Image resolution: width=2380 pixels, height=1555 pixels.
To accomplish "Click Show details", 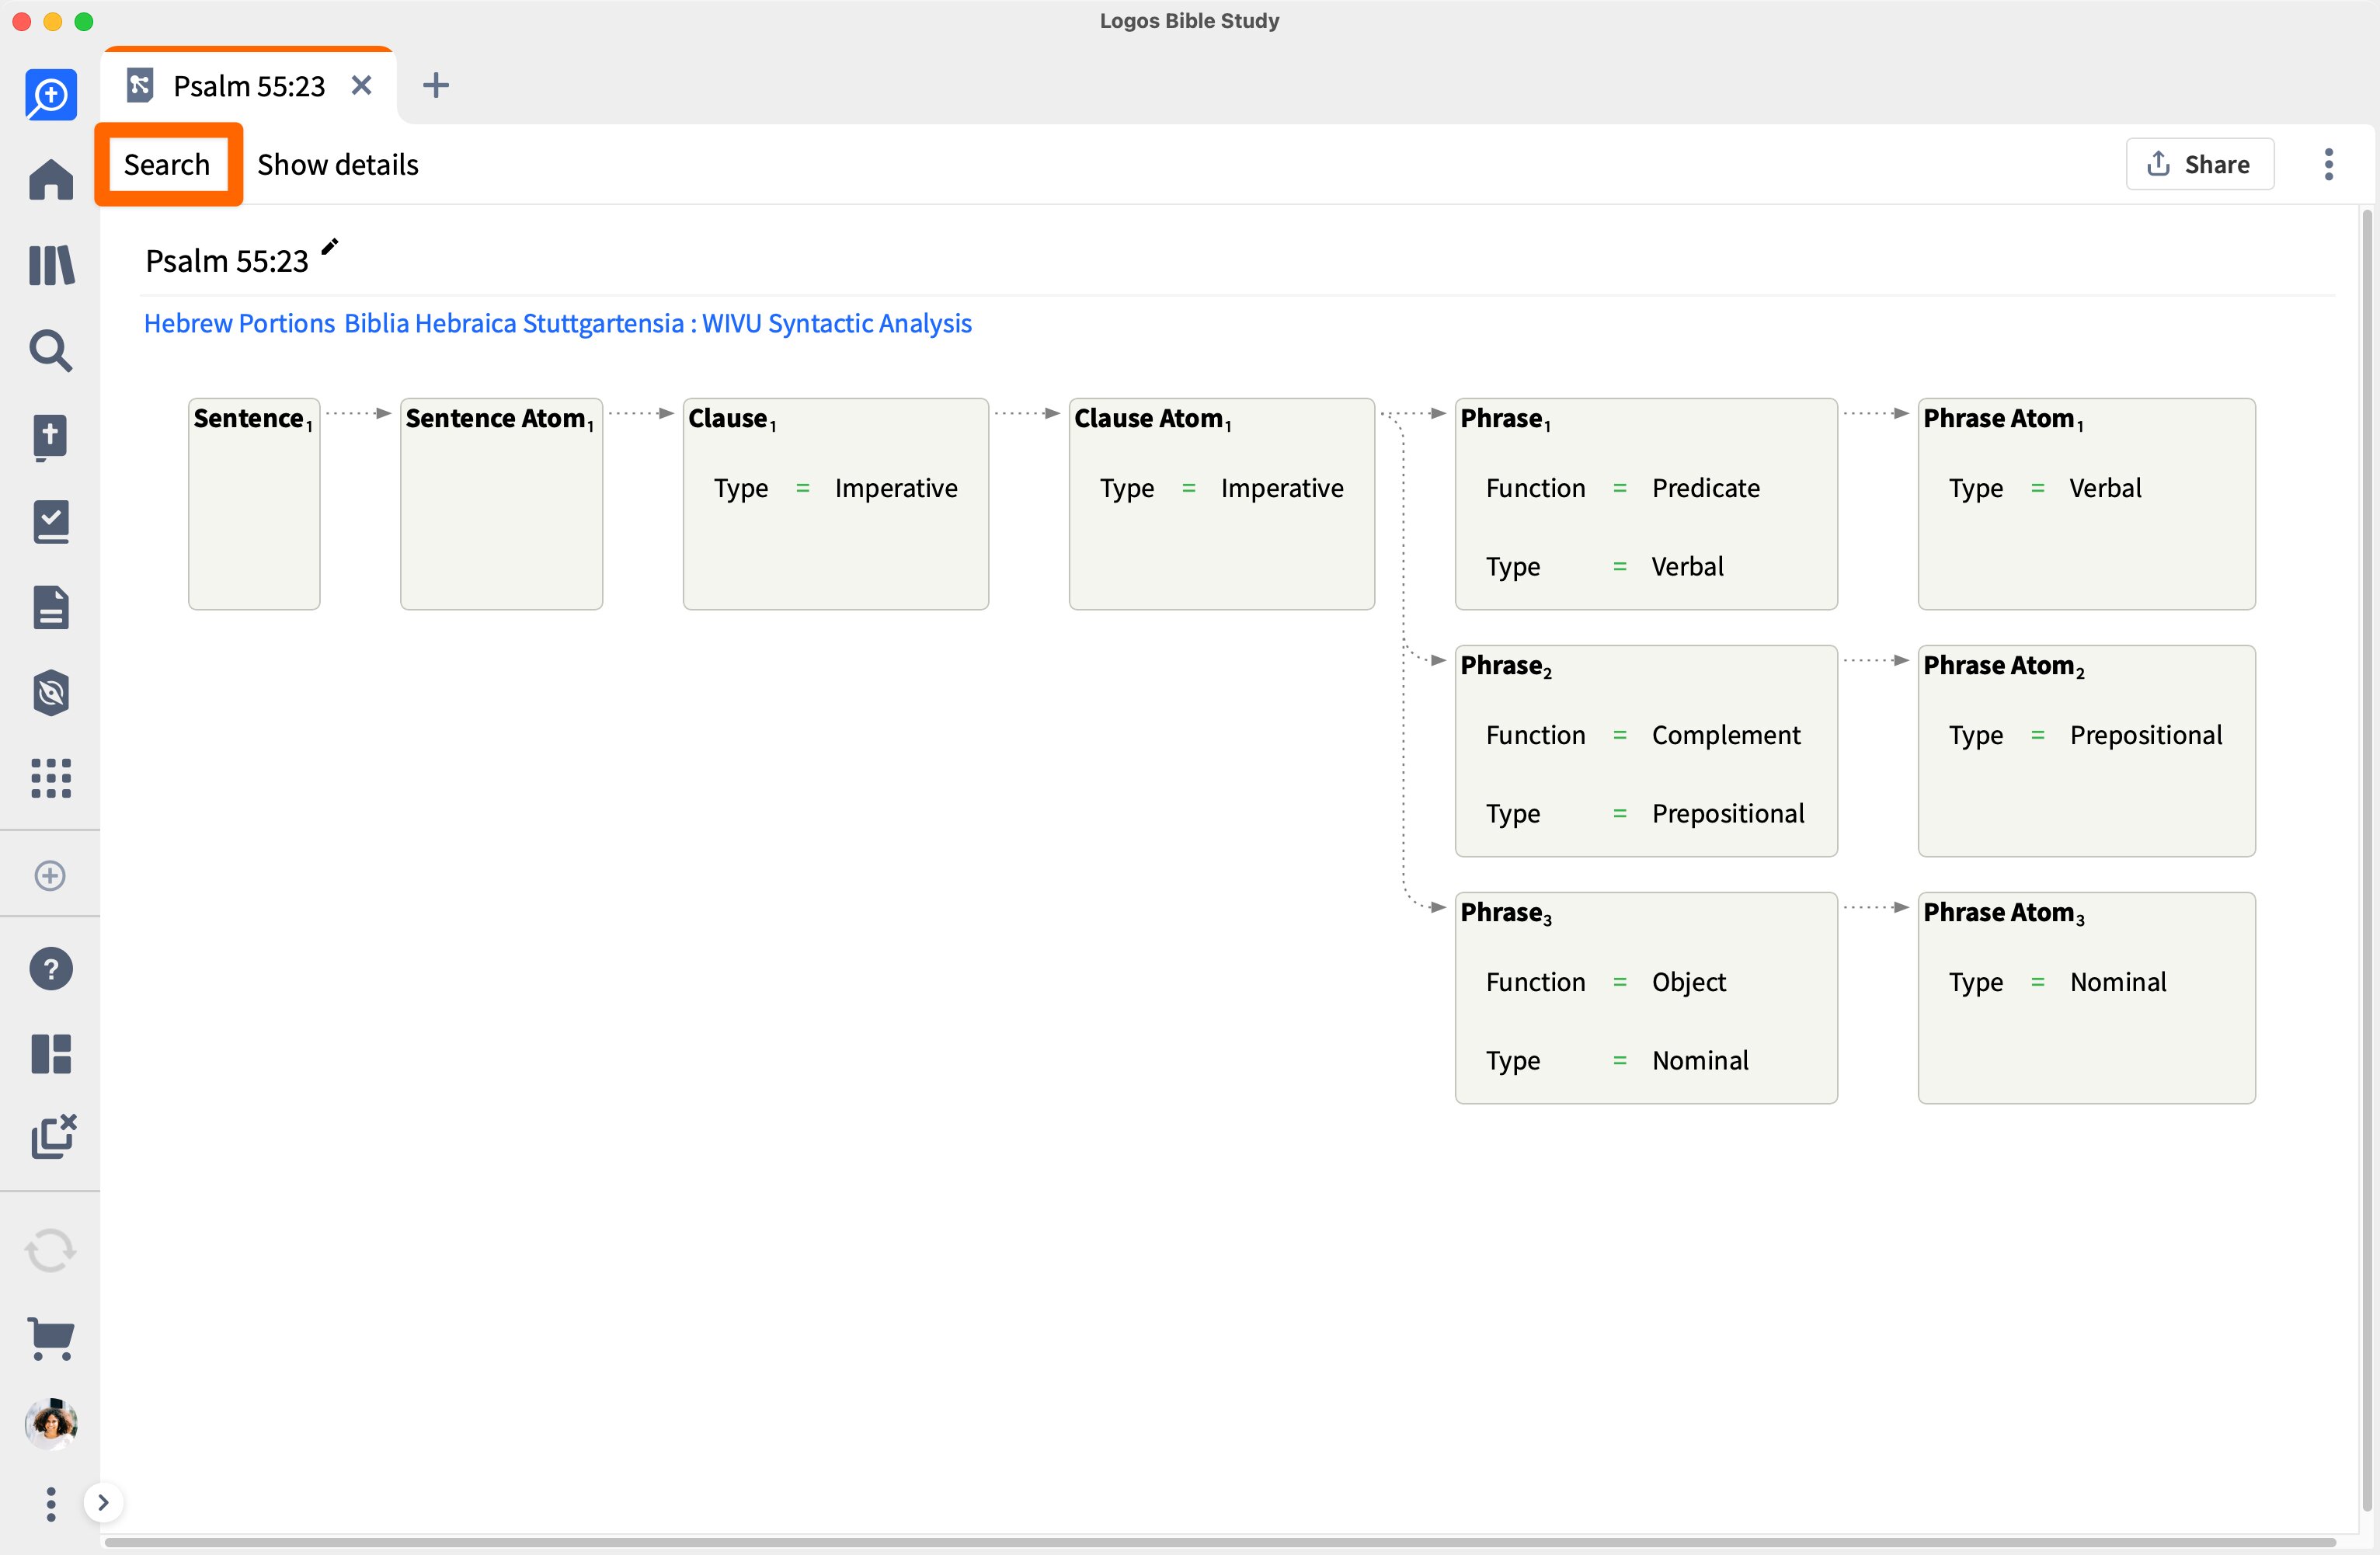I will [x=338, y=164].
